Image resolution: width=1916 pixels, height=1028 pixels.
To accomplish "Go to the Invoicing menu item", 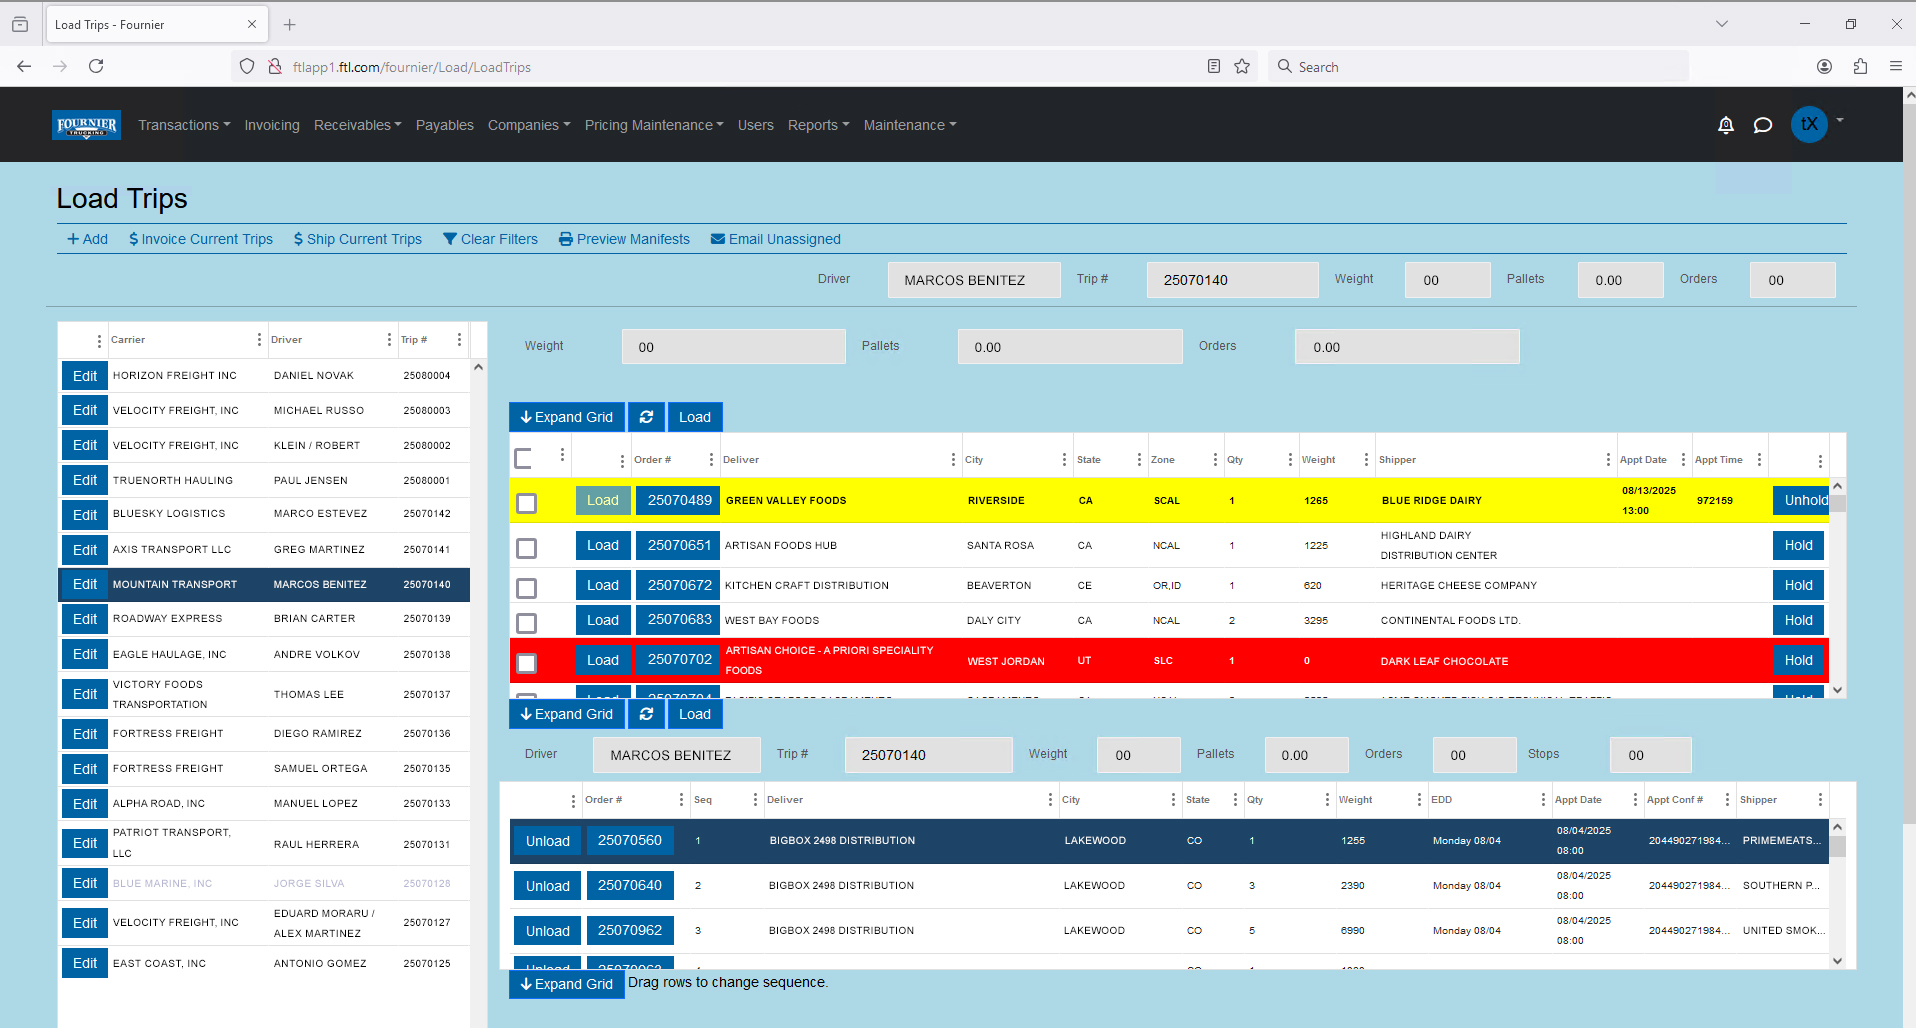I will pos(272,125).
